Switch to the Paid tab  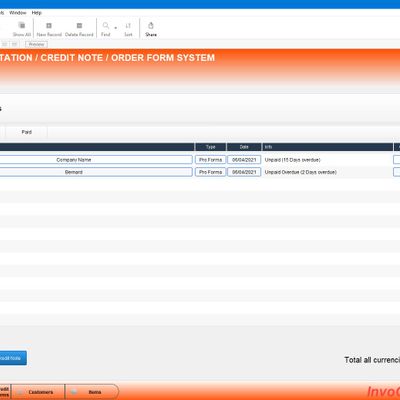(27, 132)
